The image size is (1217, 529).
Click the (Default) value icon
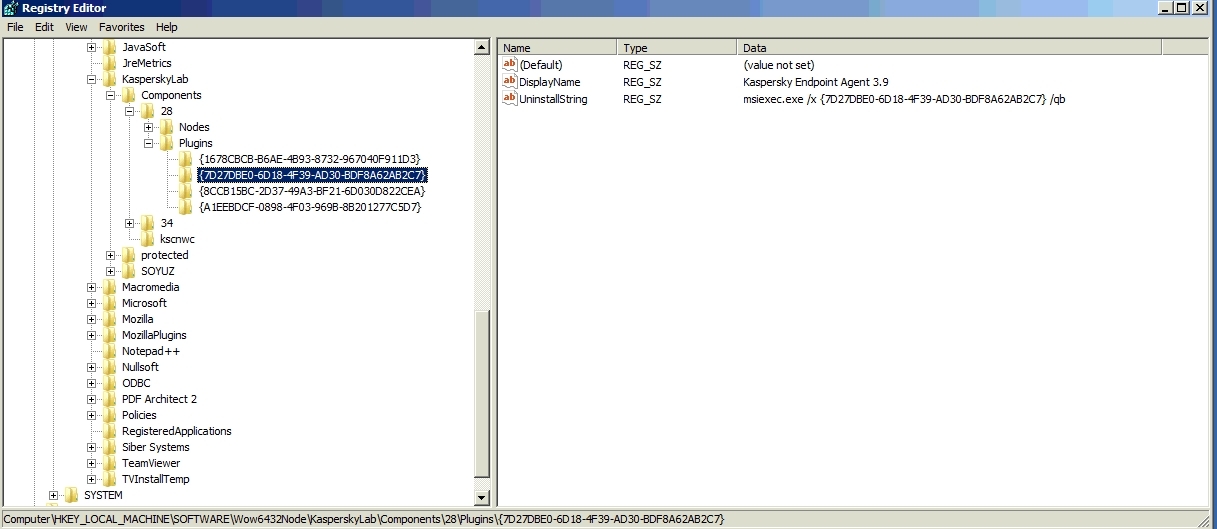pos(509,65)
